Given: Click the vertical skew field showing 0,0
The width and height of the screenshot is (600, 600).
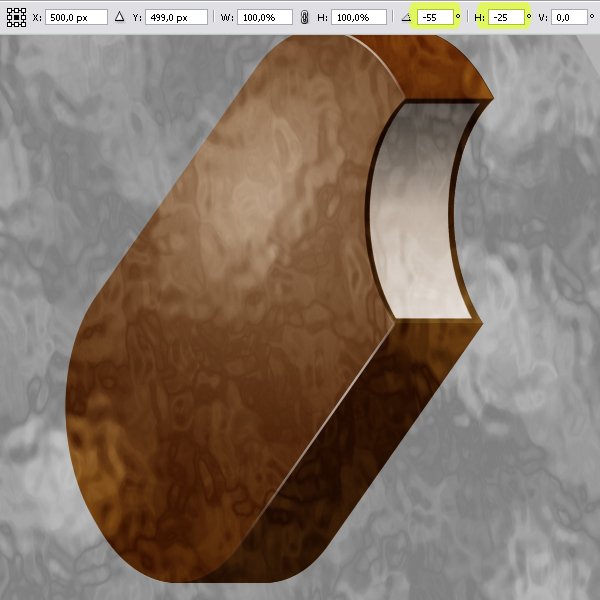Looking at the screenshot, I should point(569,17).
